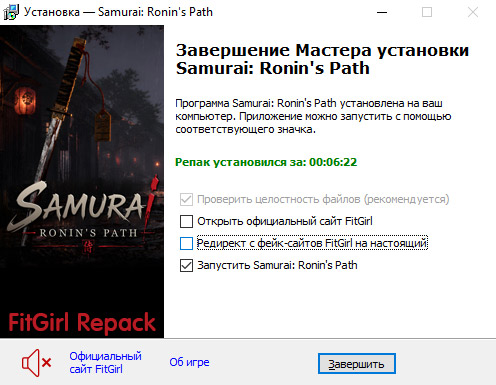Open the 'Об игре' link
Viewport: 496px width, 385px height.
point(189,362)
